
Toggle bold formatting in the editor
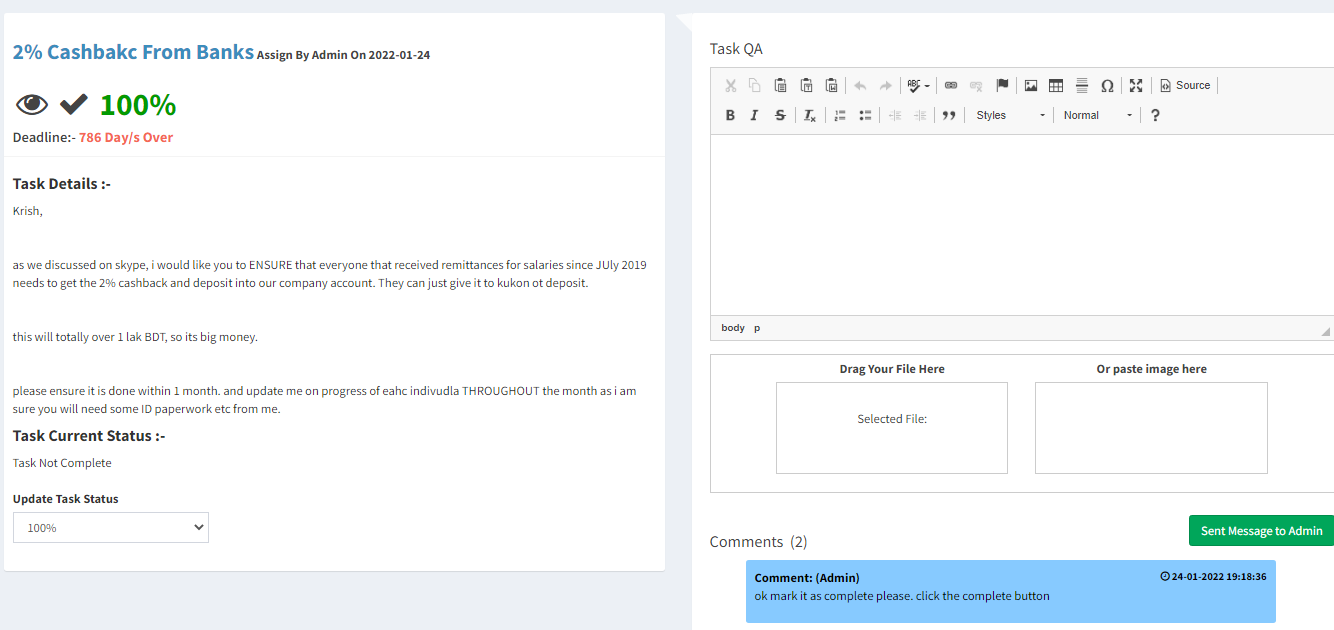[730, 115]
